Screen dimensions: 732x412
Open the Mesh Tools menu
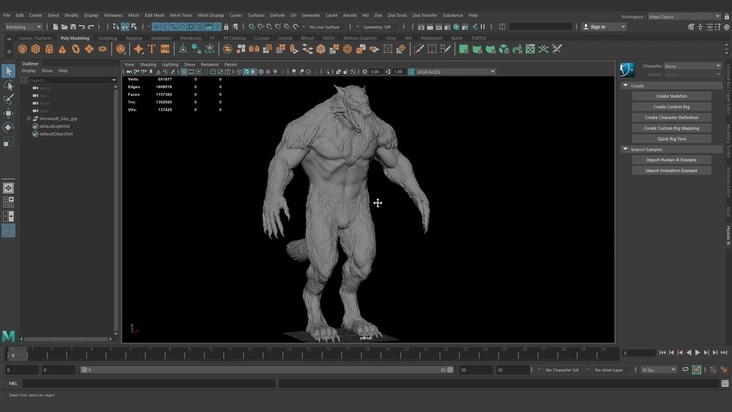coord(181,15)
